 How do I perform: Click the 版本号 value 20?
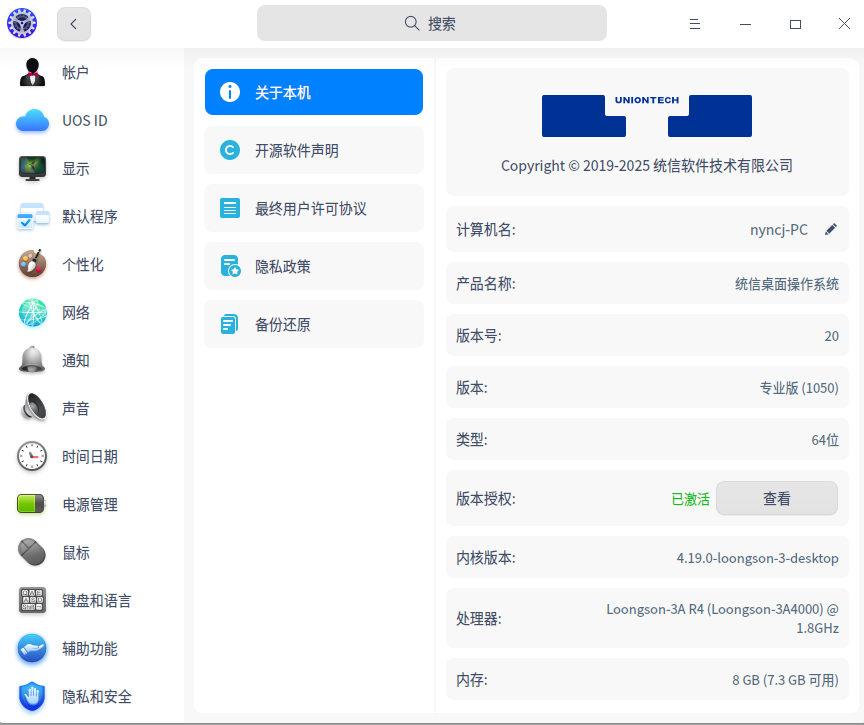[831, 336]
